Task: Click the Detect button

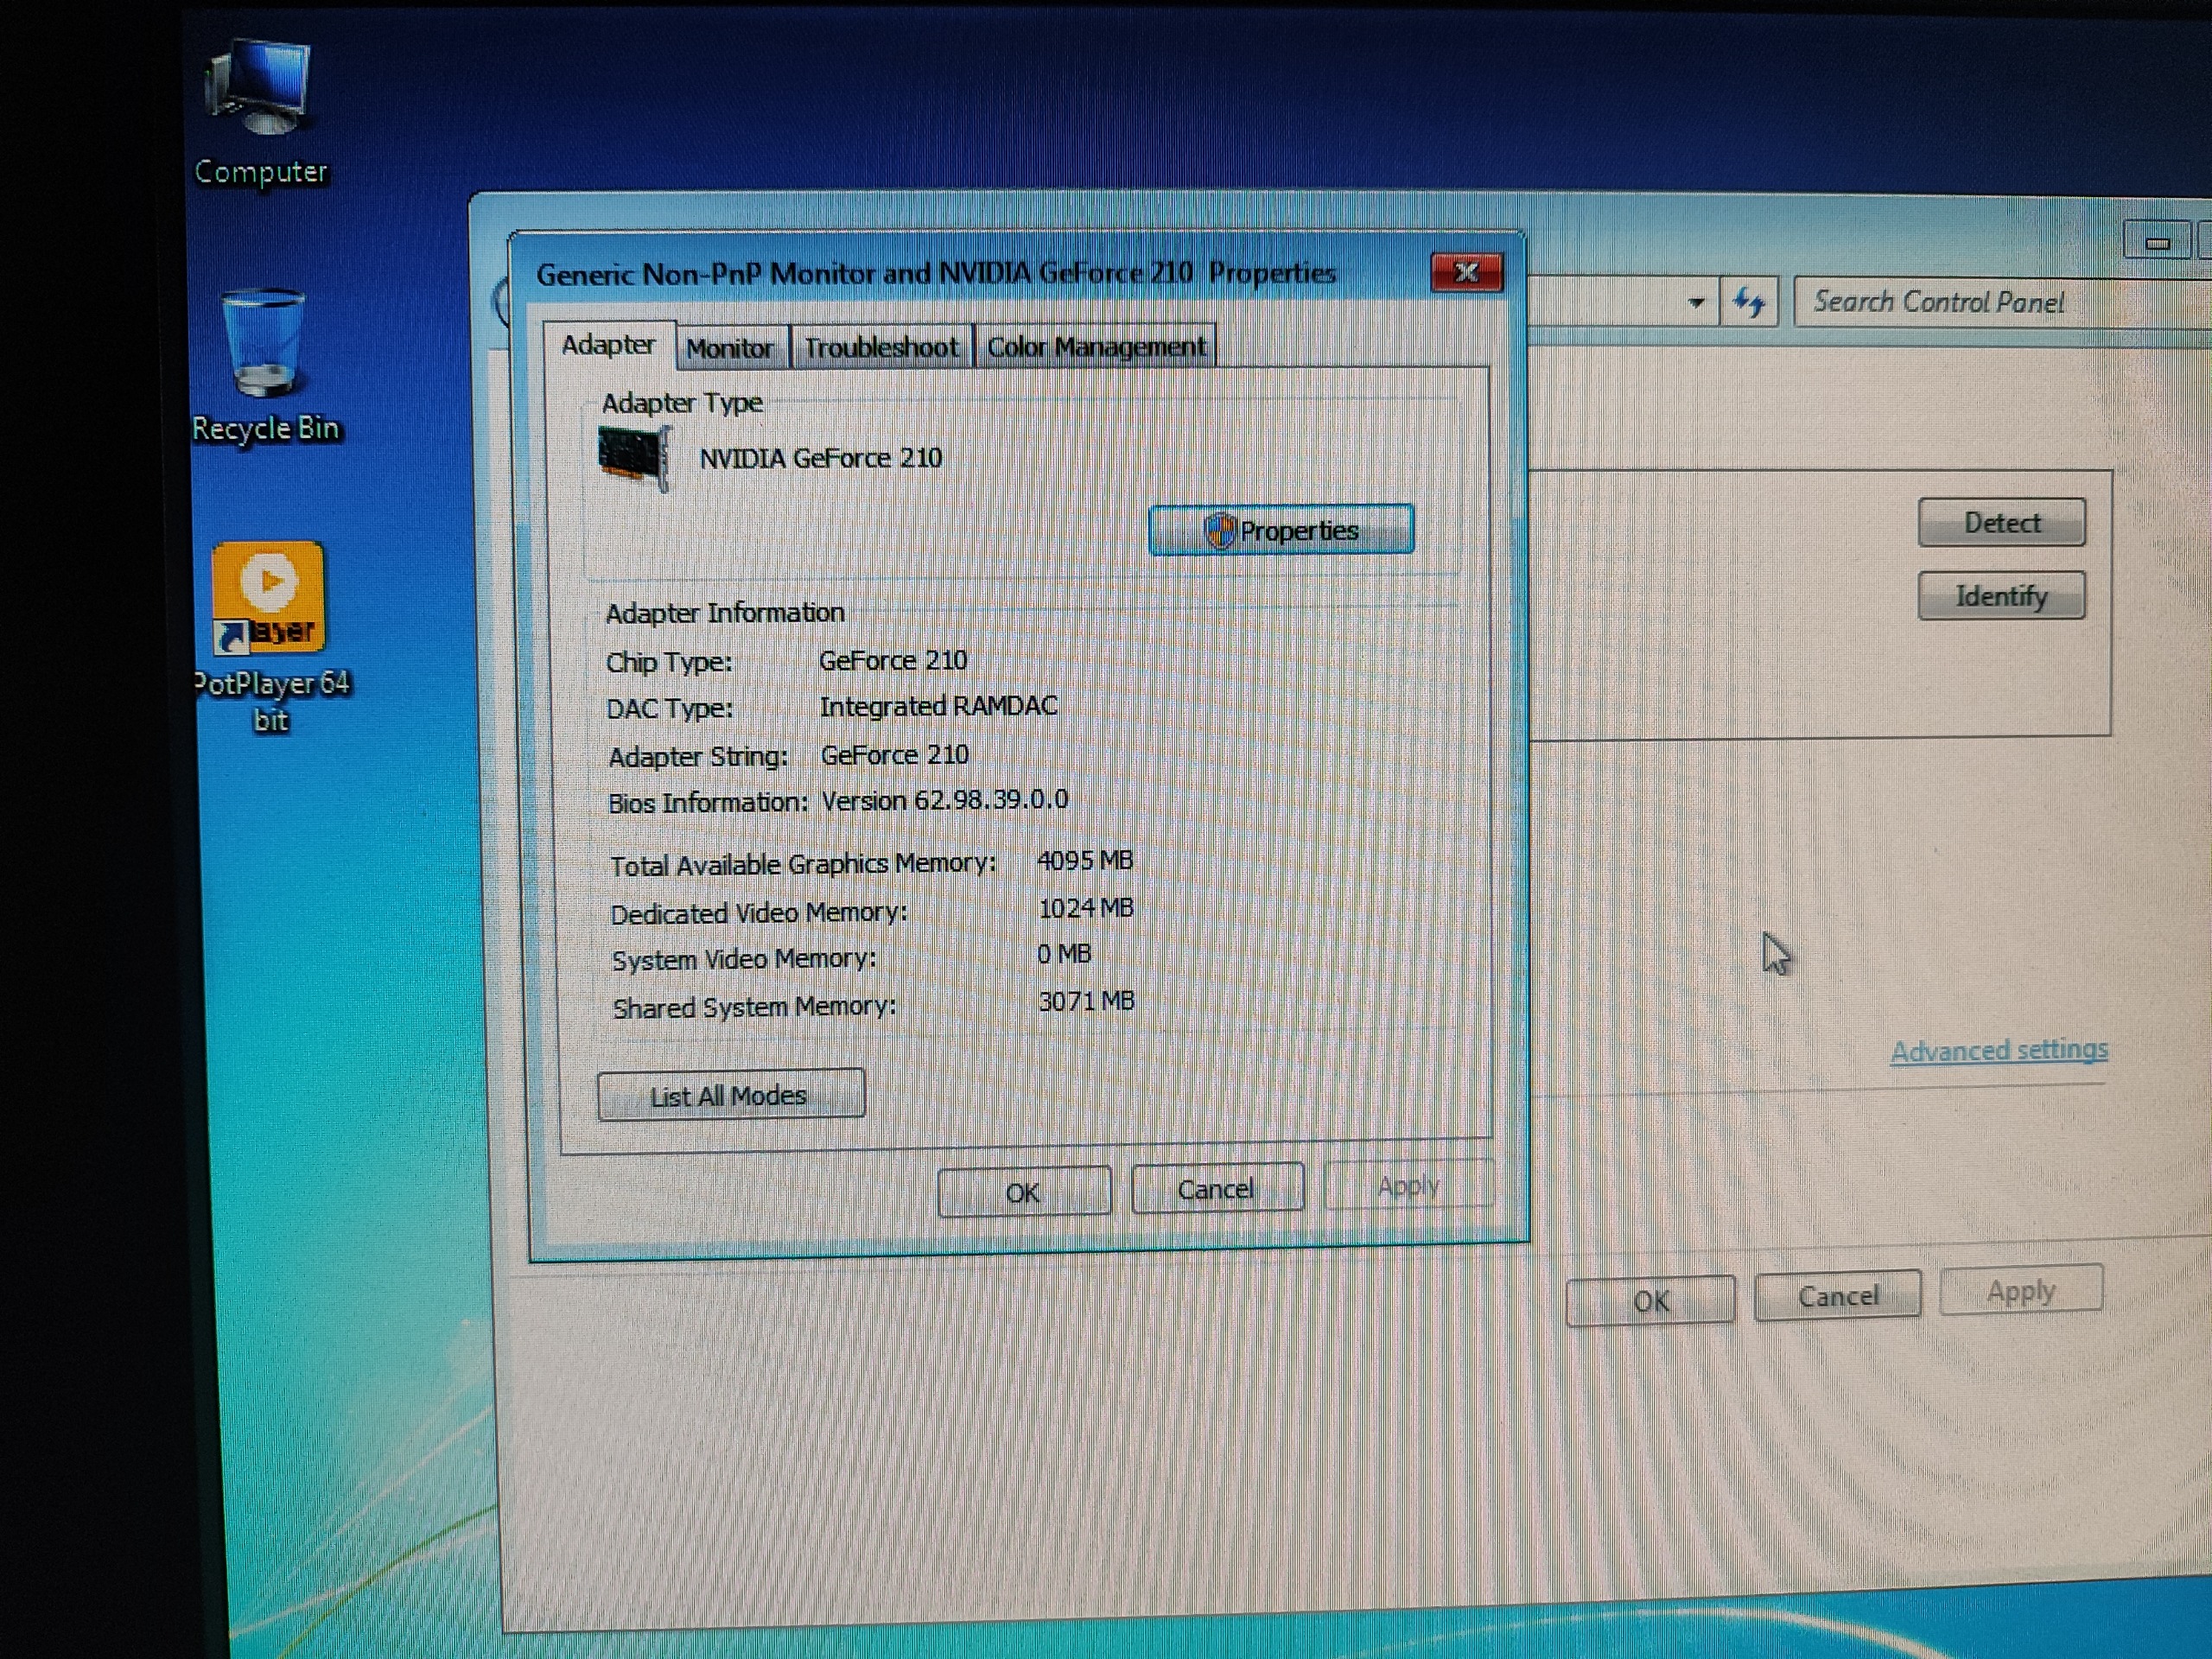Action: pyautogui.click(x=2001, y=523)
